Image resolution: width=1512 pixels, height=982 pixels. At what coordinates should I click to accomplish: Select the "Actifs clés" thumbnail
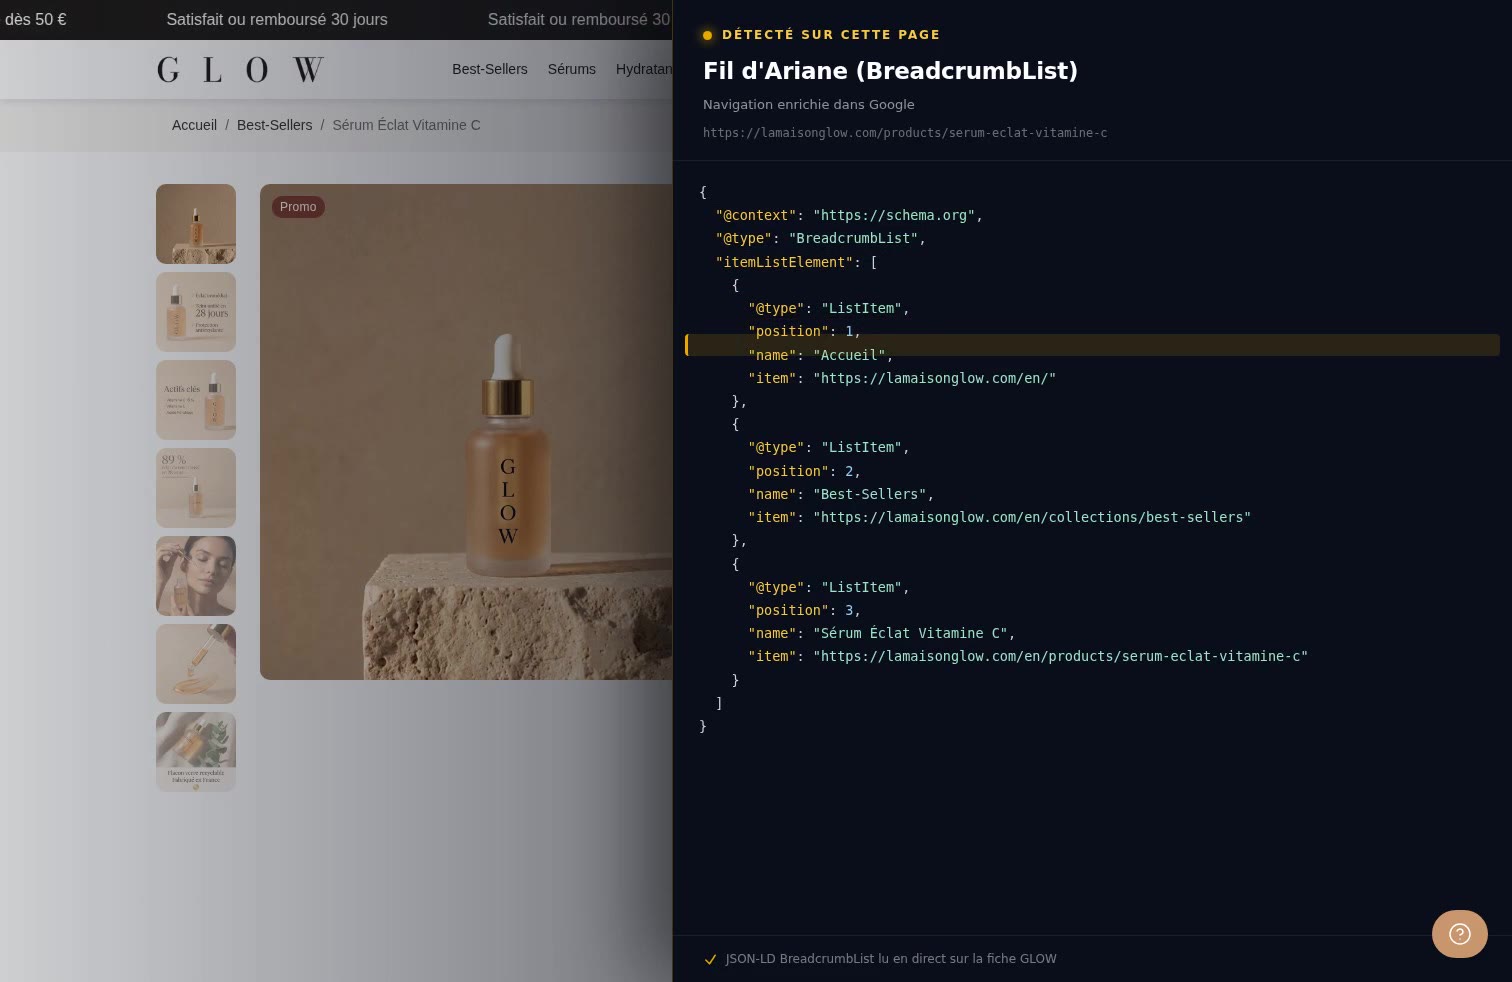pos(196,400)
